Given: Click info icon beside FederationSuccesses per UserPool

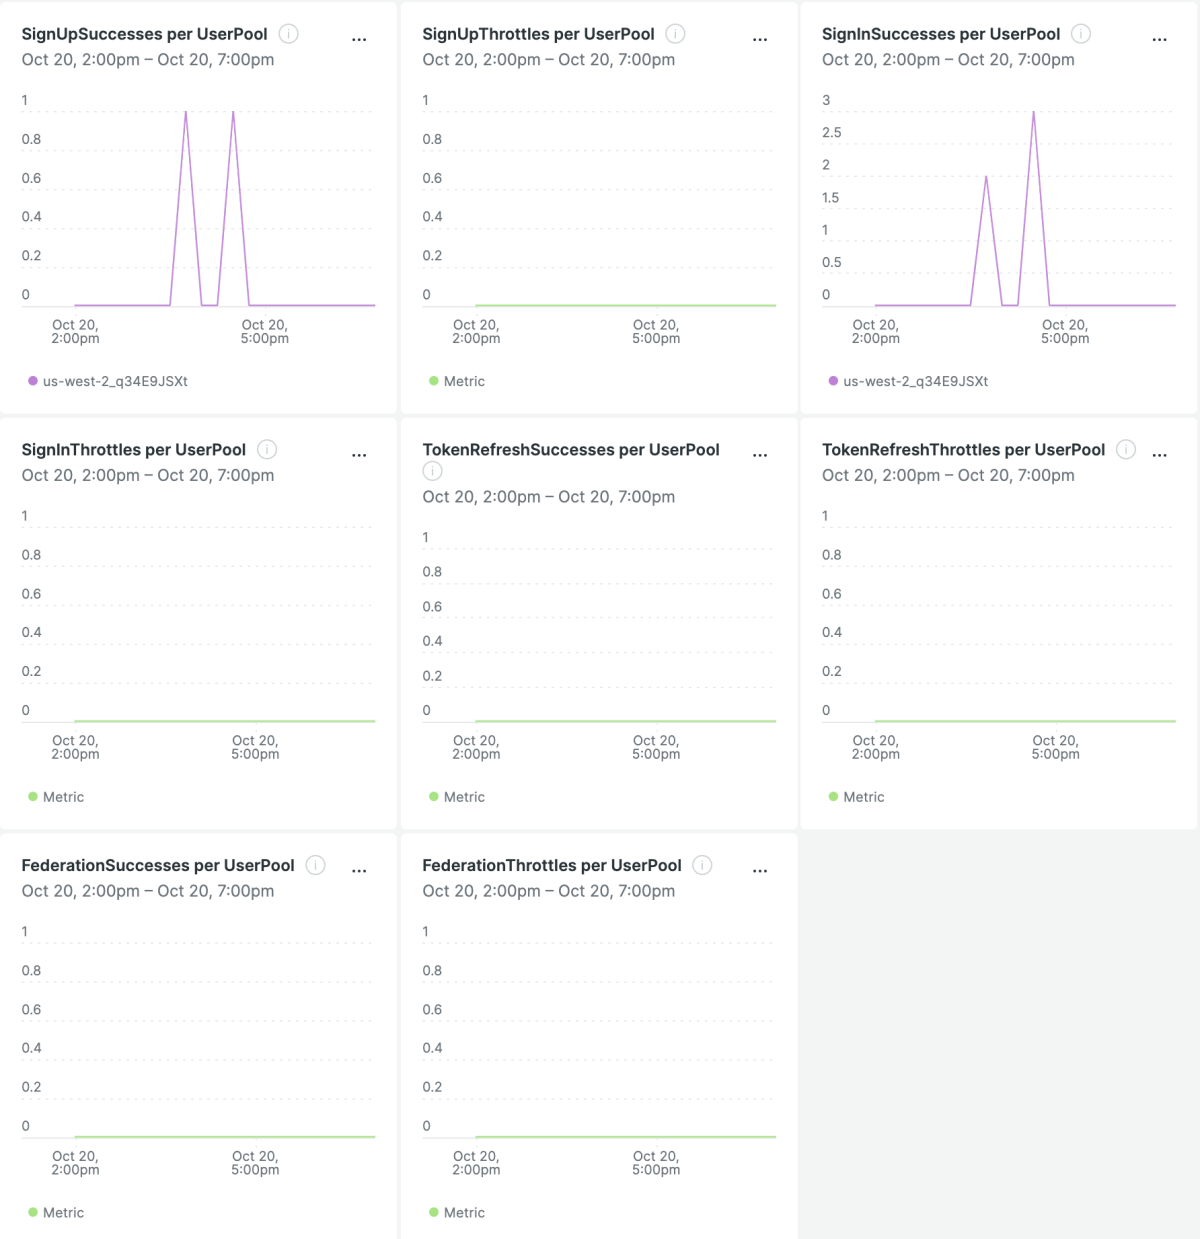Looking at the screenshot, I should pos(315,865).
